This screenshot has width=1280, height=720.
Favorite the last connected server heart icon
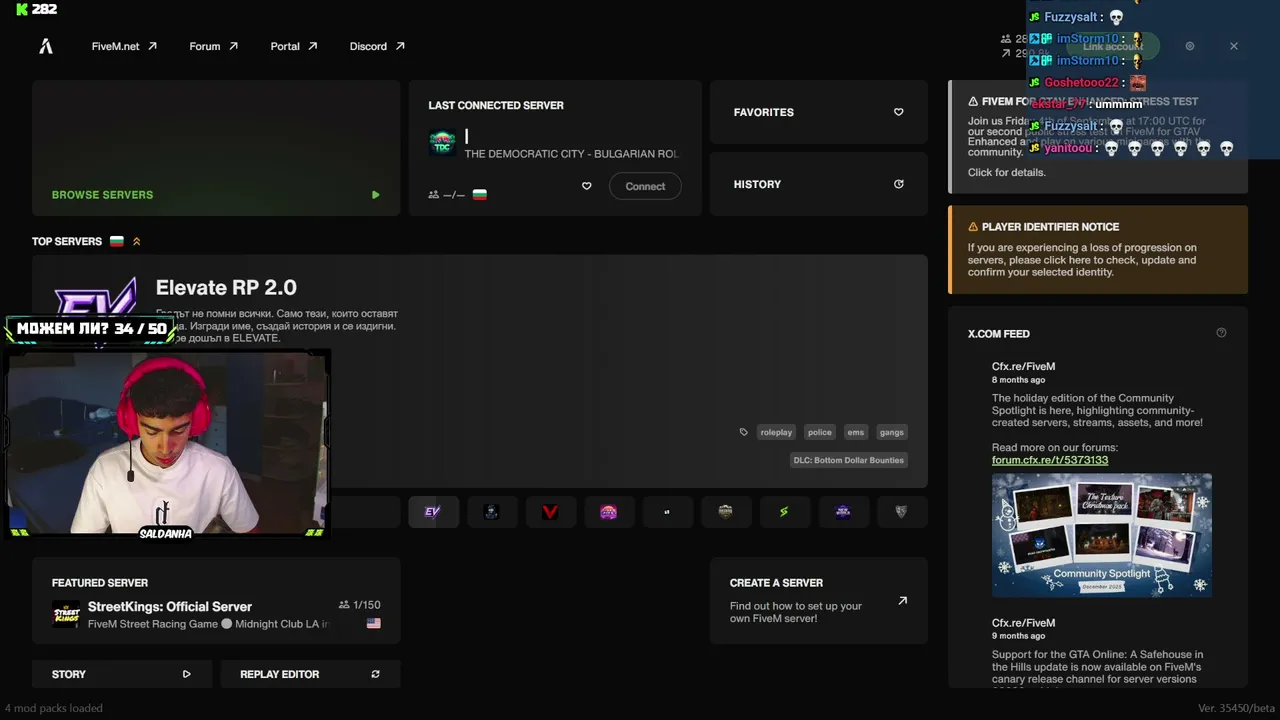(587, 186)
